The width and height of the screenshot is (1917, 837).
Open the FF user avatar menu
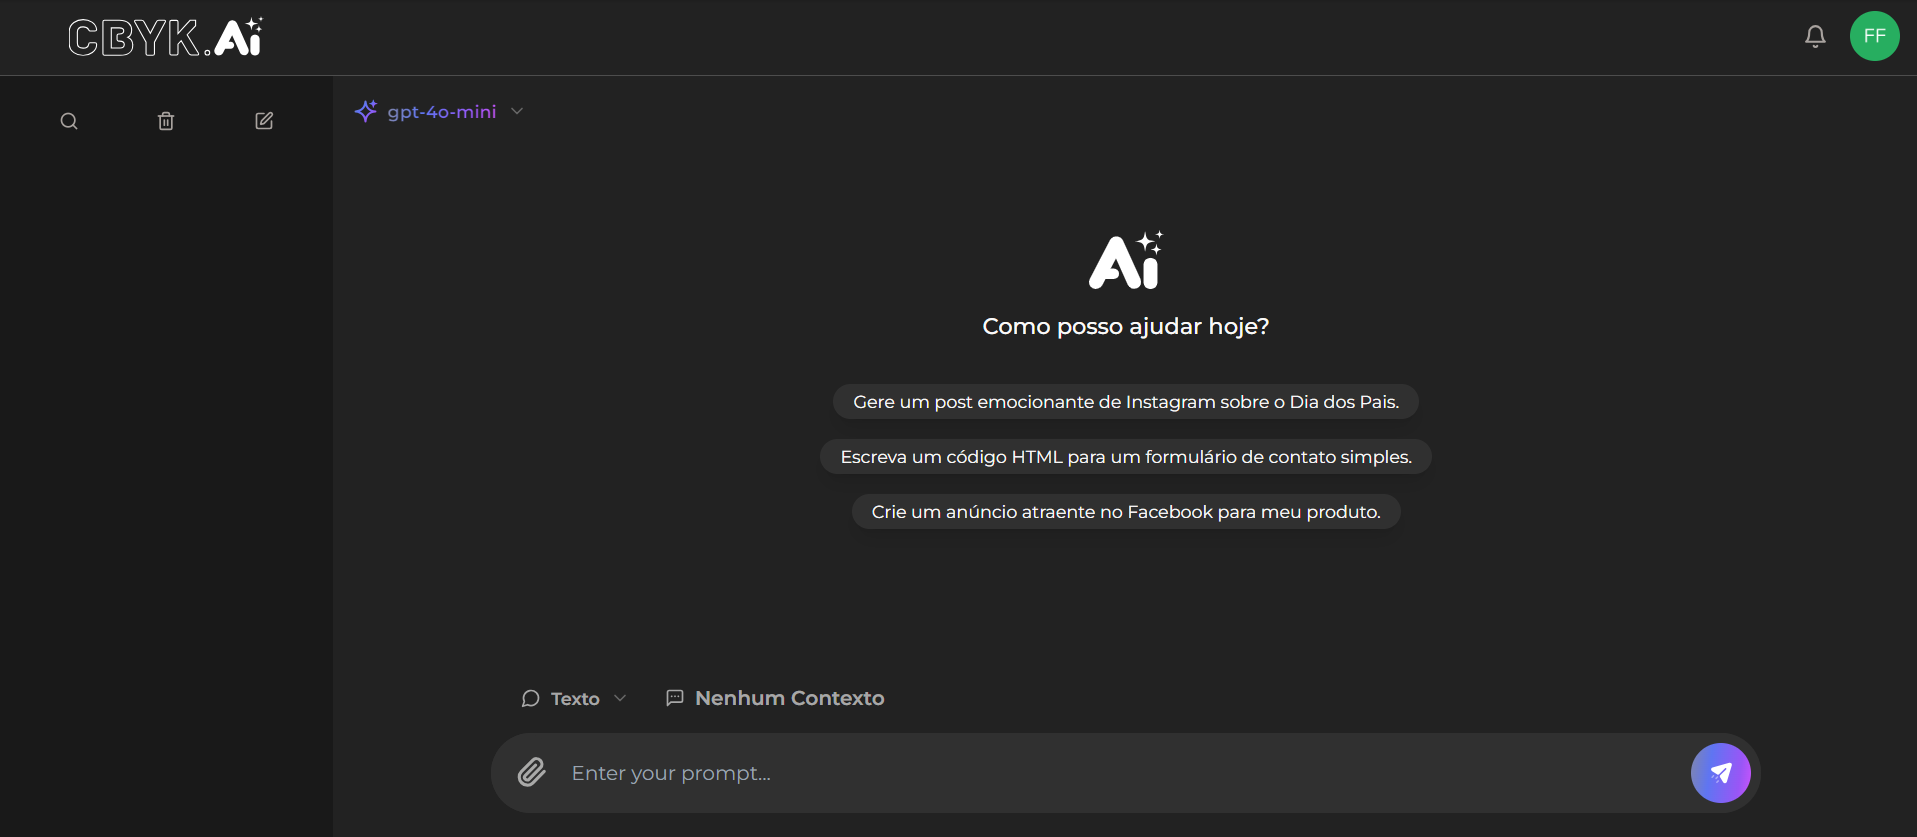pos(1874,37)
